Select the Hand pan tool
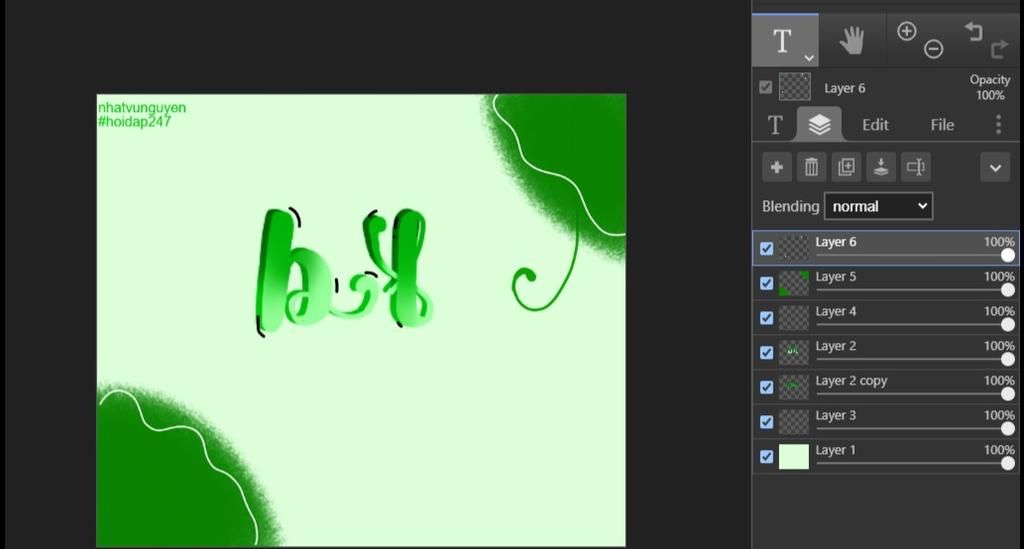Viewport: 1024px width, 549px height. [x=852, y=40]
